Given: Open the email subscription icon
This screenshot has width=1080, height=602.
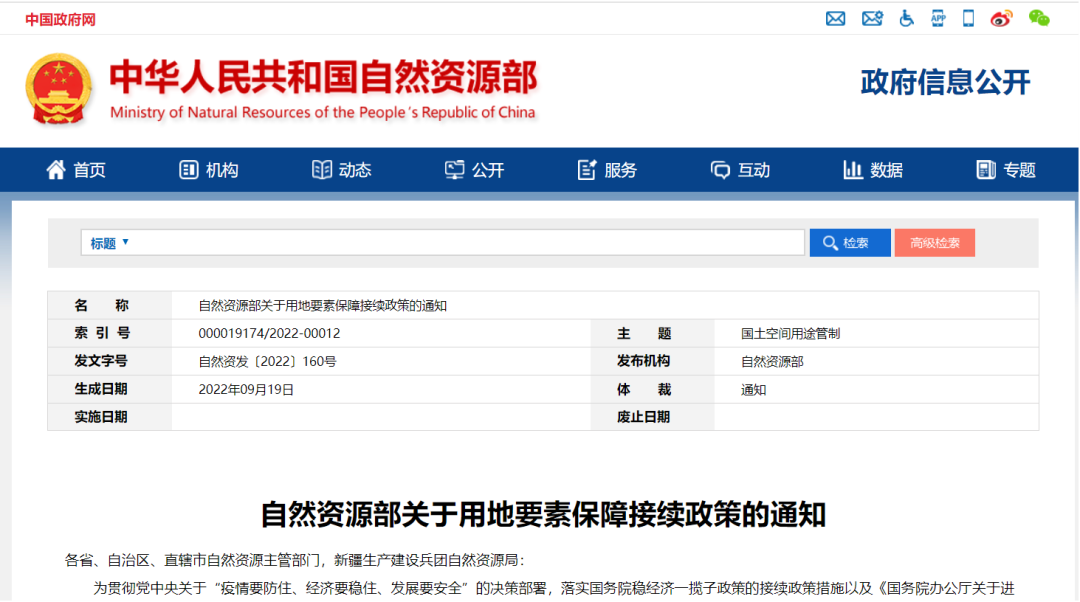Looking at the screenshot, I should [871, 18].
